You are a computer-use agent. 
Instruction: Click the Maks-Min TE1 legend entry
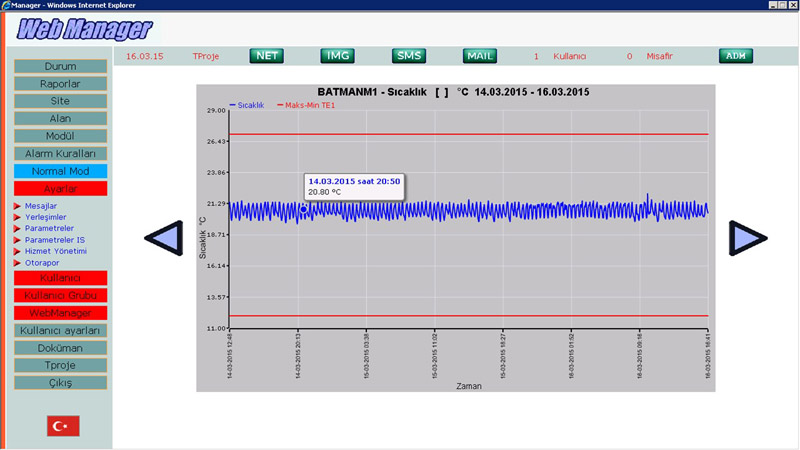[306, 105]
